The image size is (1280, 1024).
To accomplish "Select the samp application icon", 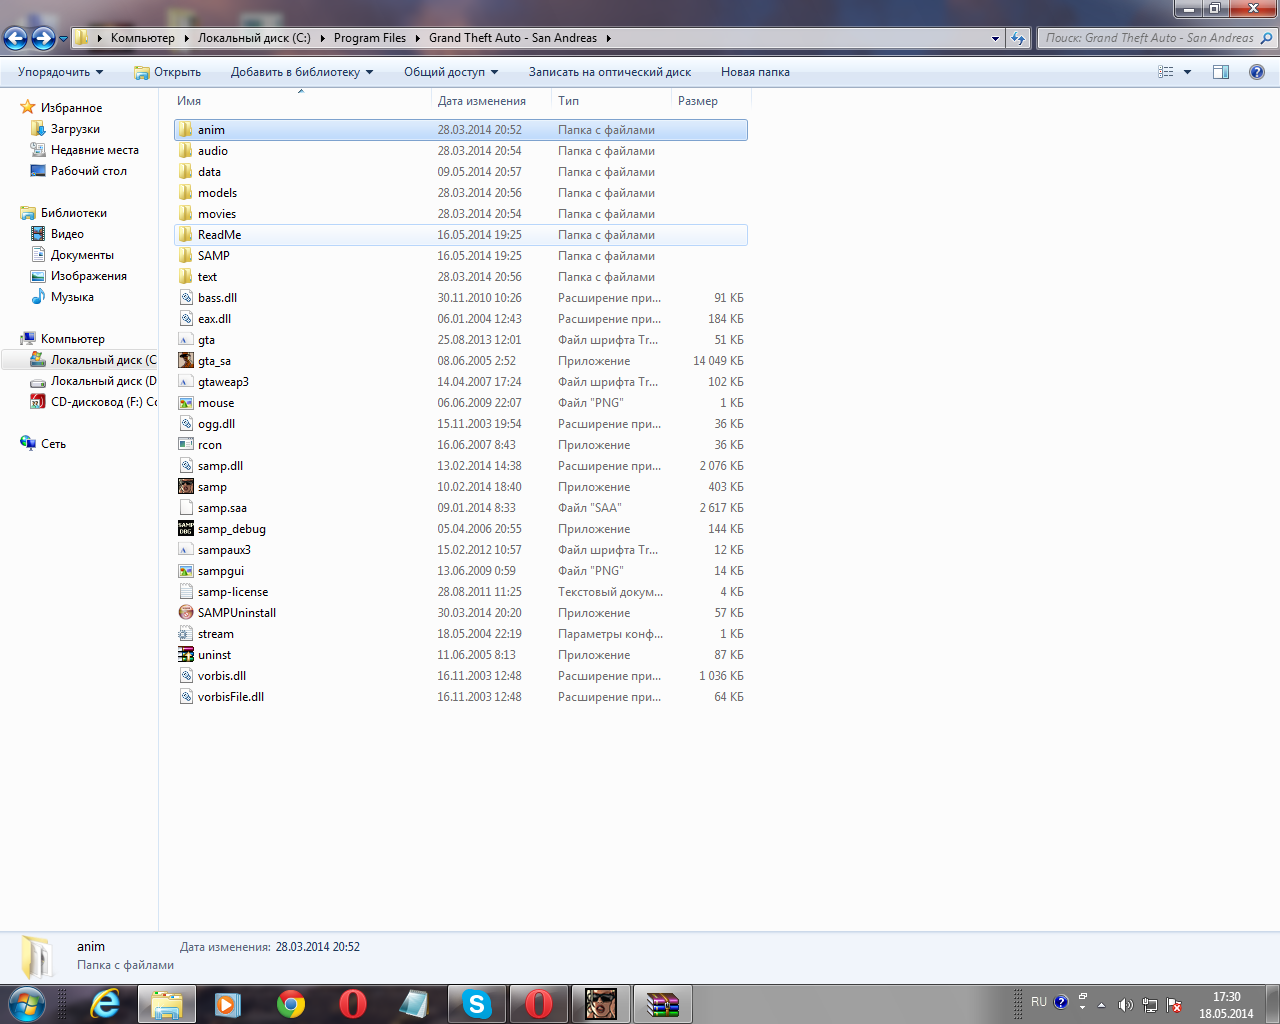I will click(x=186, y=487).
